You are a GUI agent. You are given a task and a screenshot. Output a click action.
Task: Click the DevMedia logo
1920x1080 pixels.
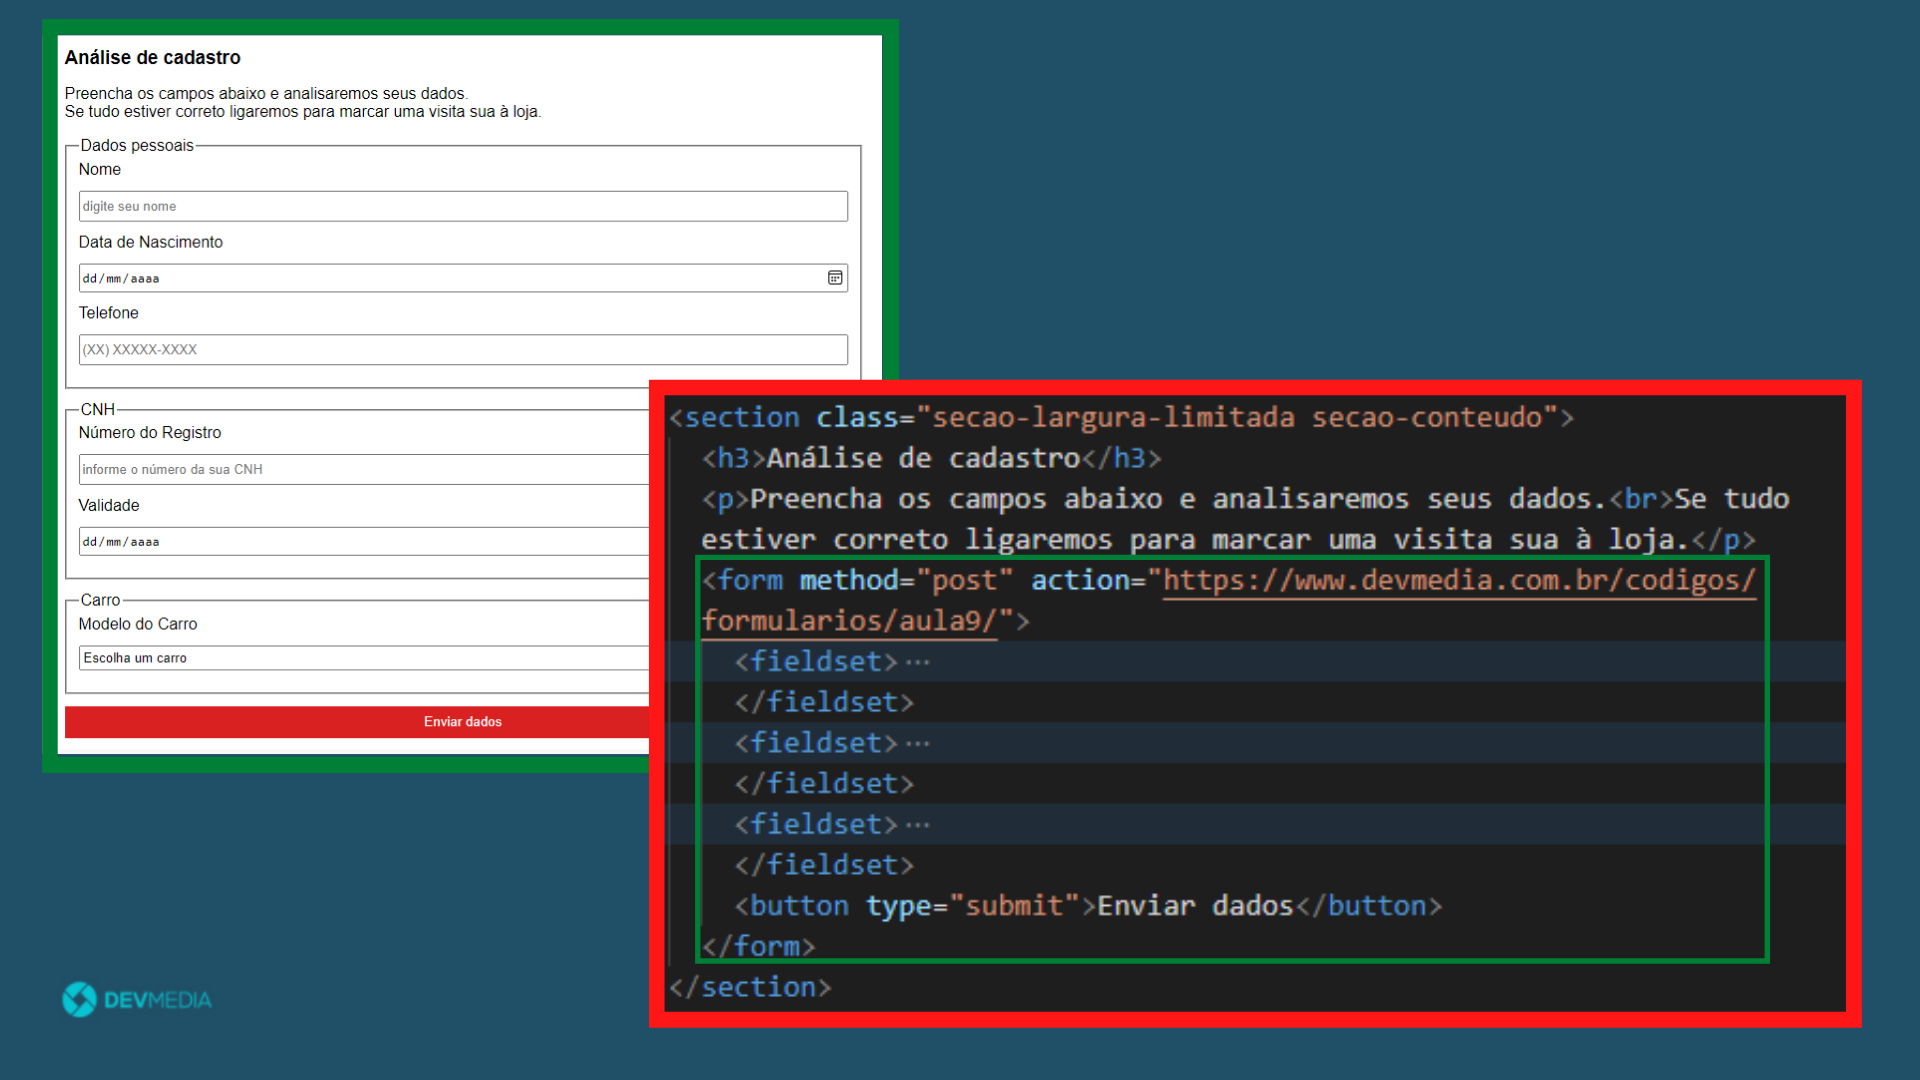[137, 999]
